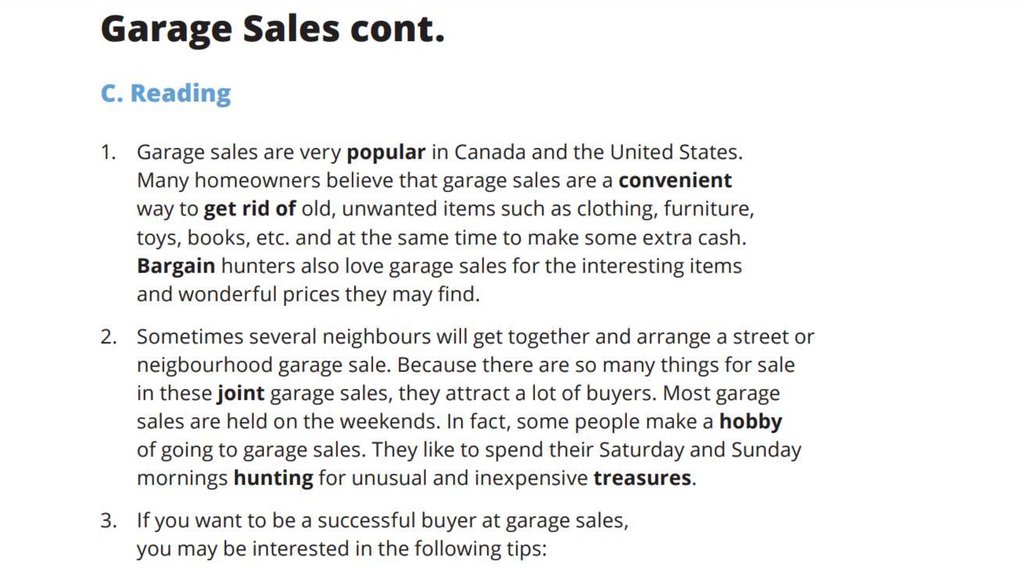Select the bold word "joint"
Viewport: 1024px width, 574px height.
tap(241, 393)
